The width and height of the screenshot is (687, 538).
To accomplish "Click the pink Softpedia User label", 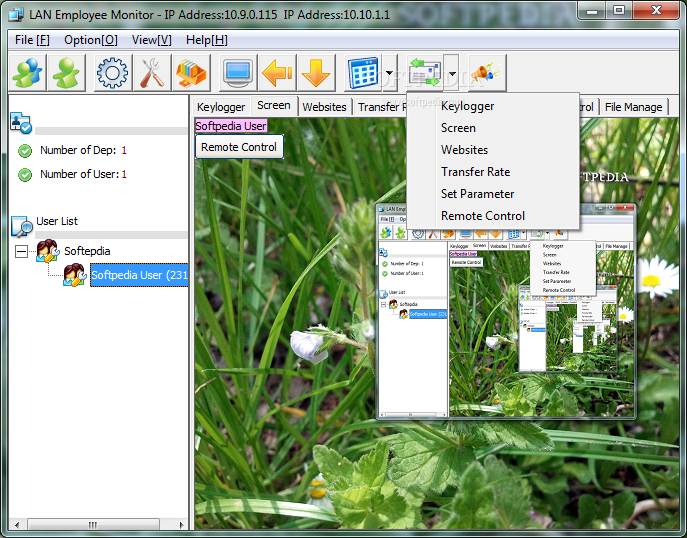I will 231,126.
